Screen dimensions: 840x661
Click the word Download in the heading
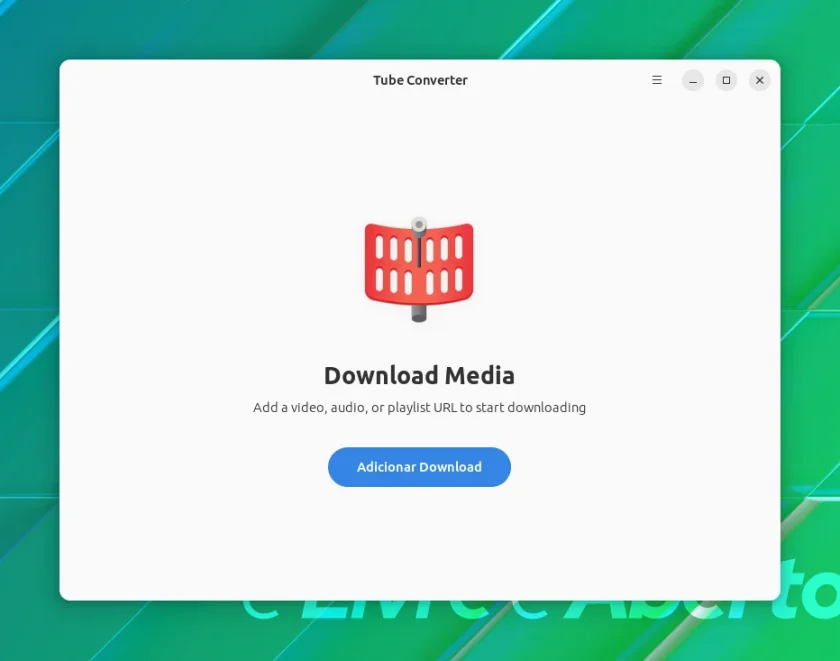(381, 375)
